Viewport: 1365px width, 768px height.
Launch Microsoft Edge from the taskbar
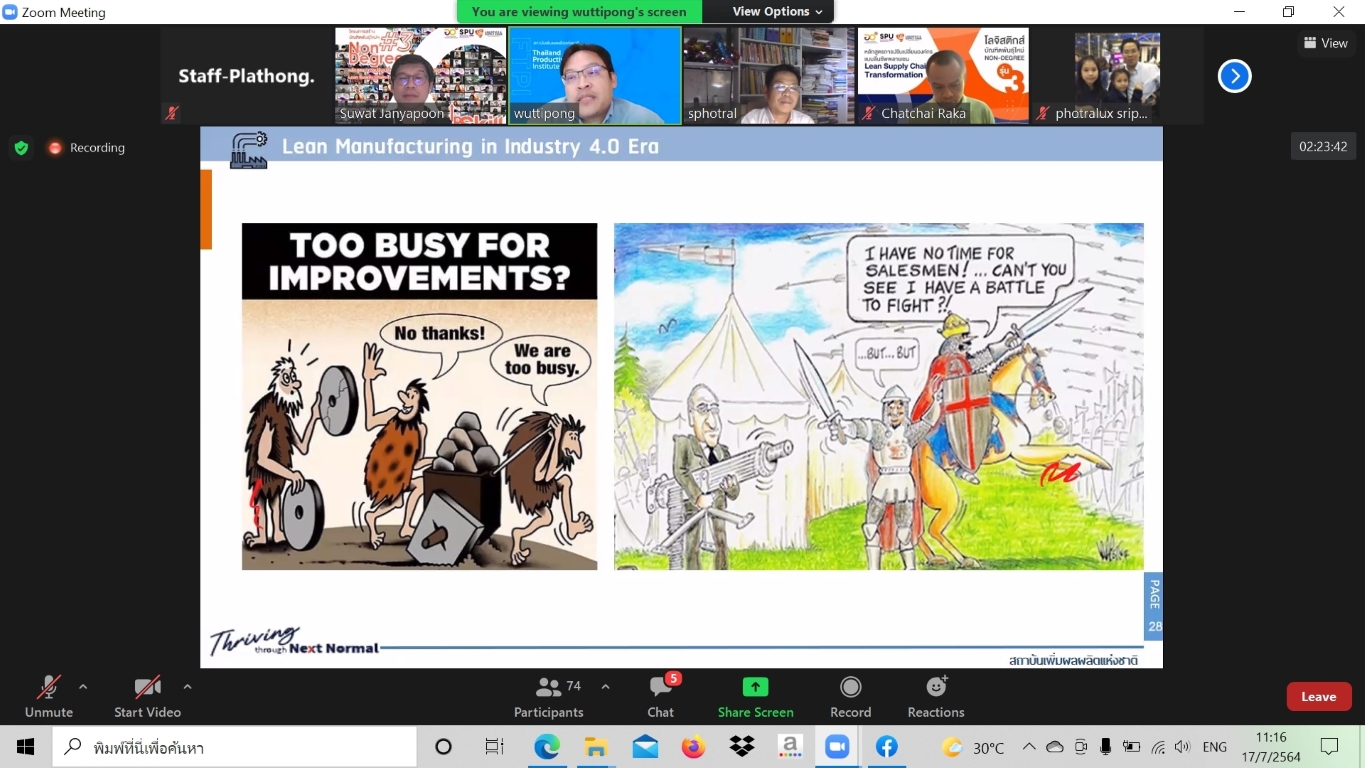click(x=547, y=747)
